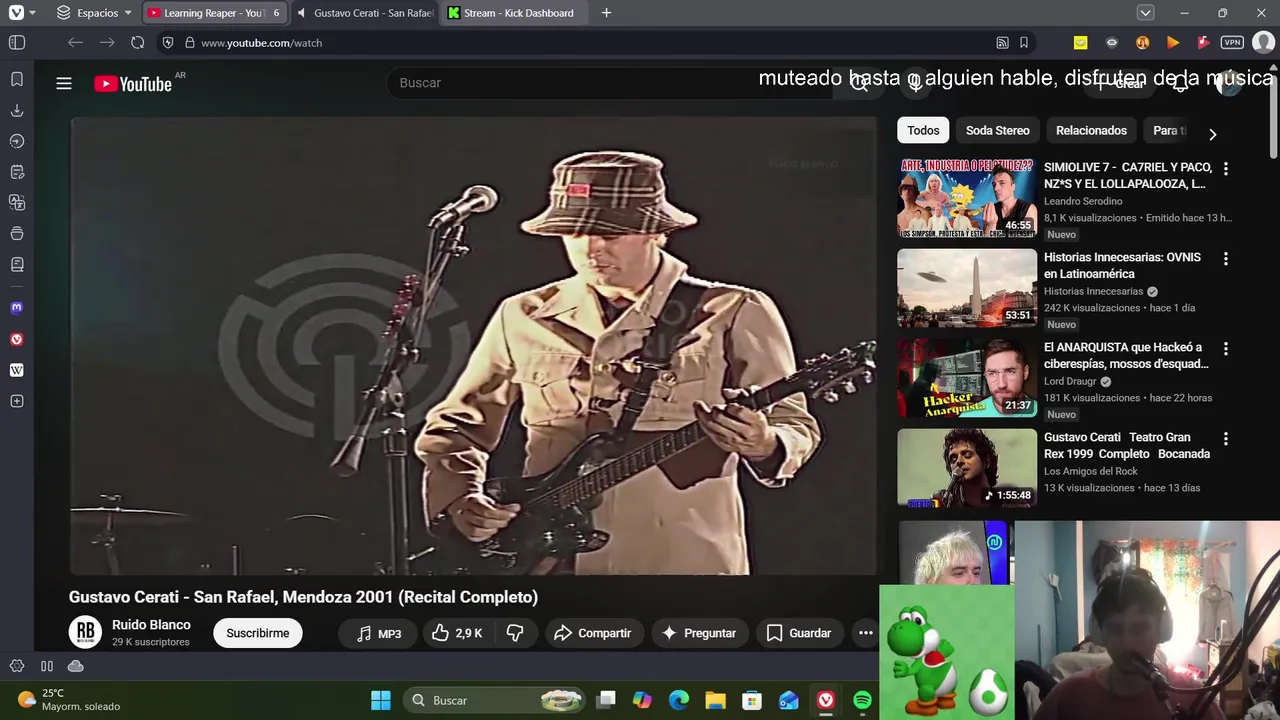Open the yellow smiley extension
1280x720 pixels.
click(x=1080, y=43)
